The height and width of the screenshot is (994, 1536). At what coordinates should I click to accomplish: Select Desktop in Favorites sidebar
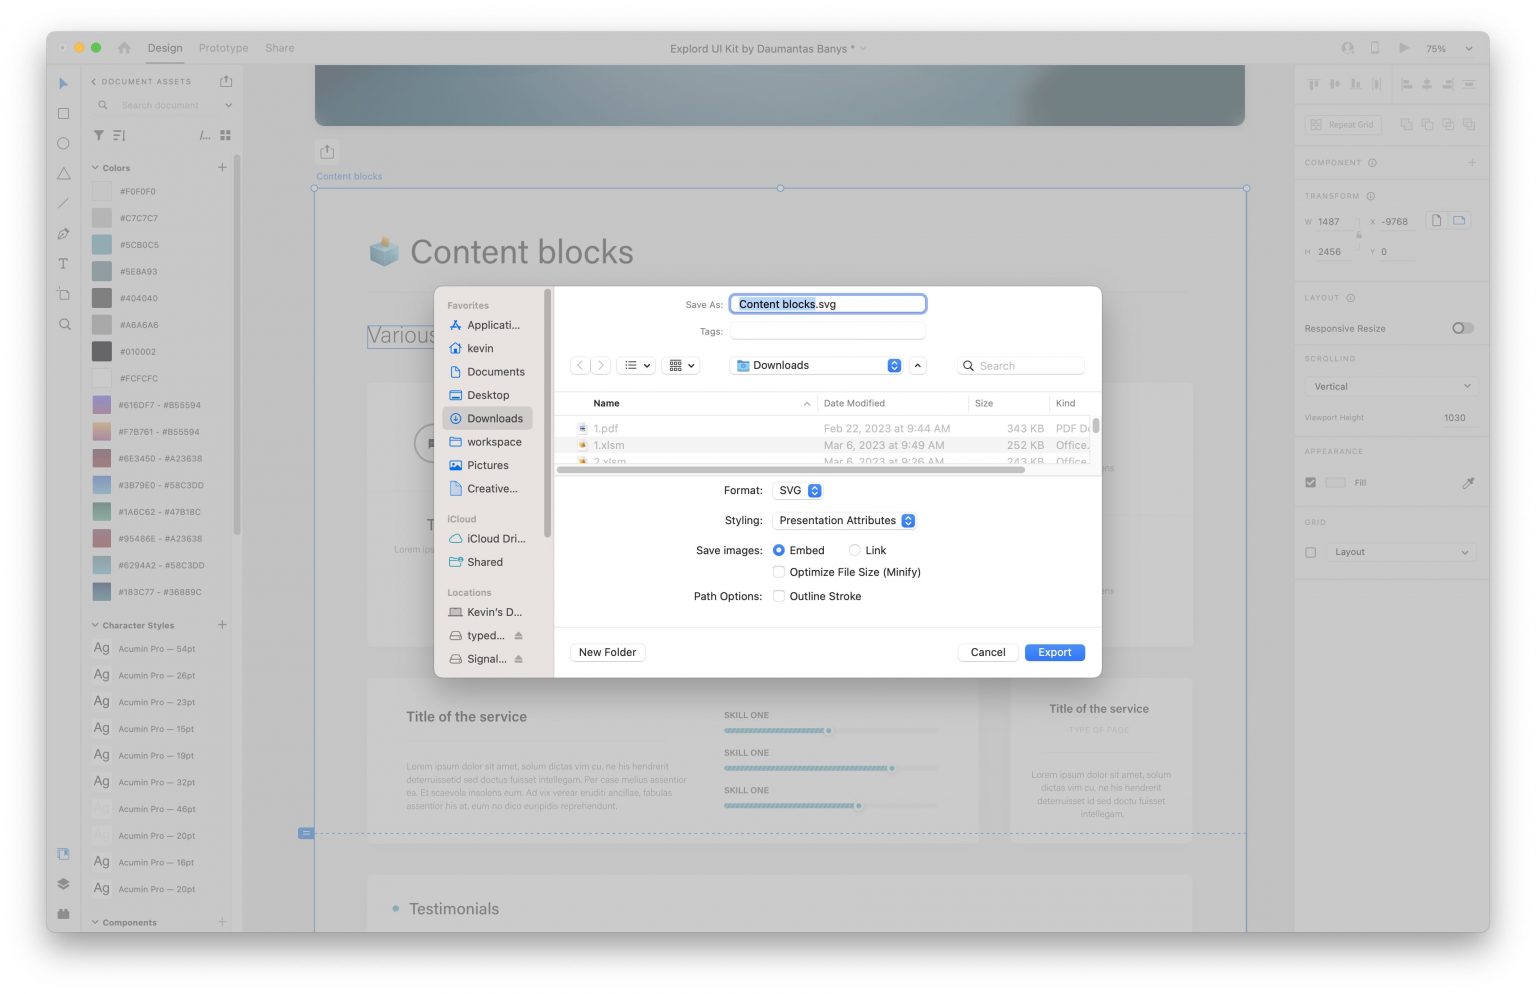click(487, 395)
